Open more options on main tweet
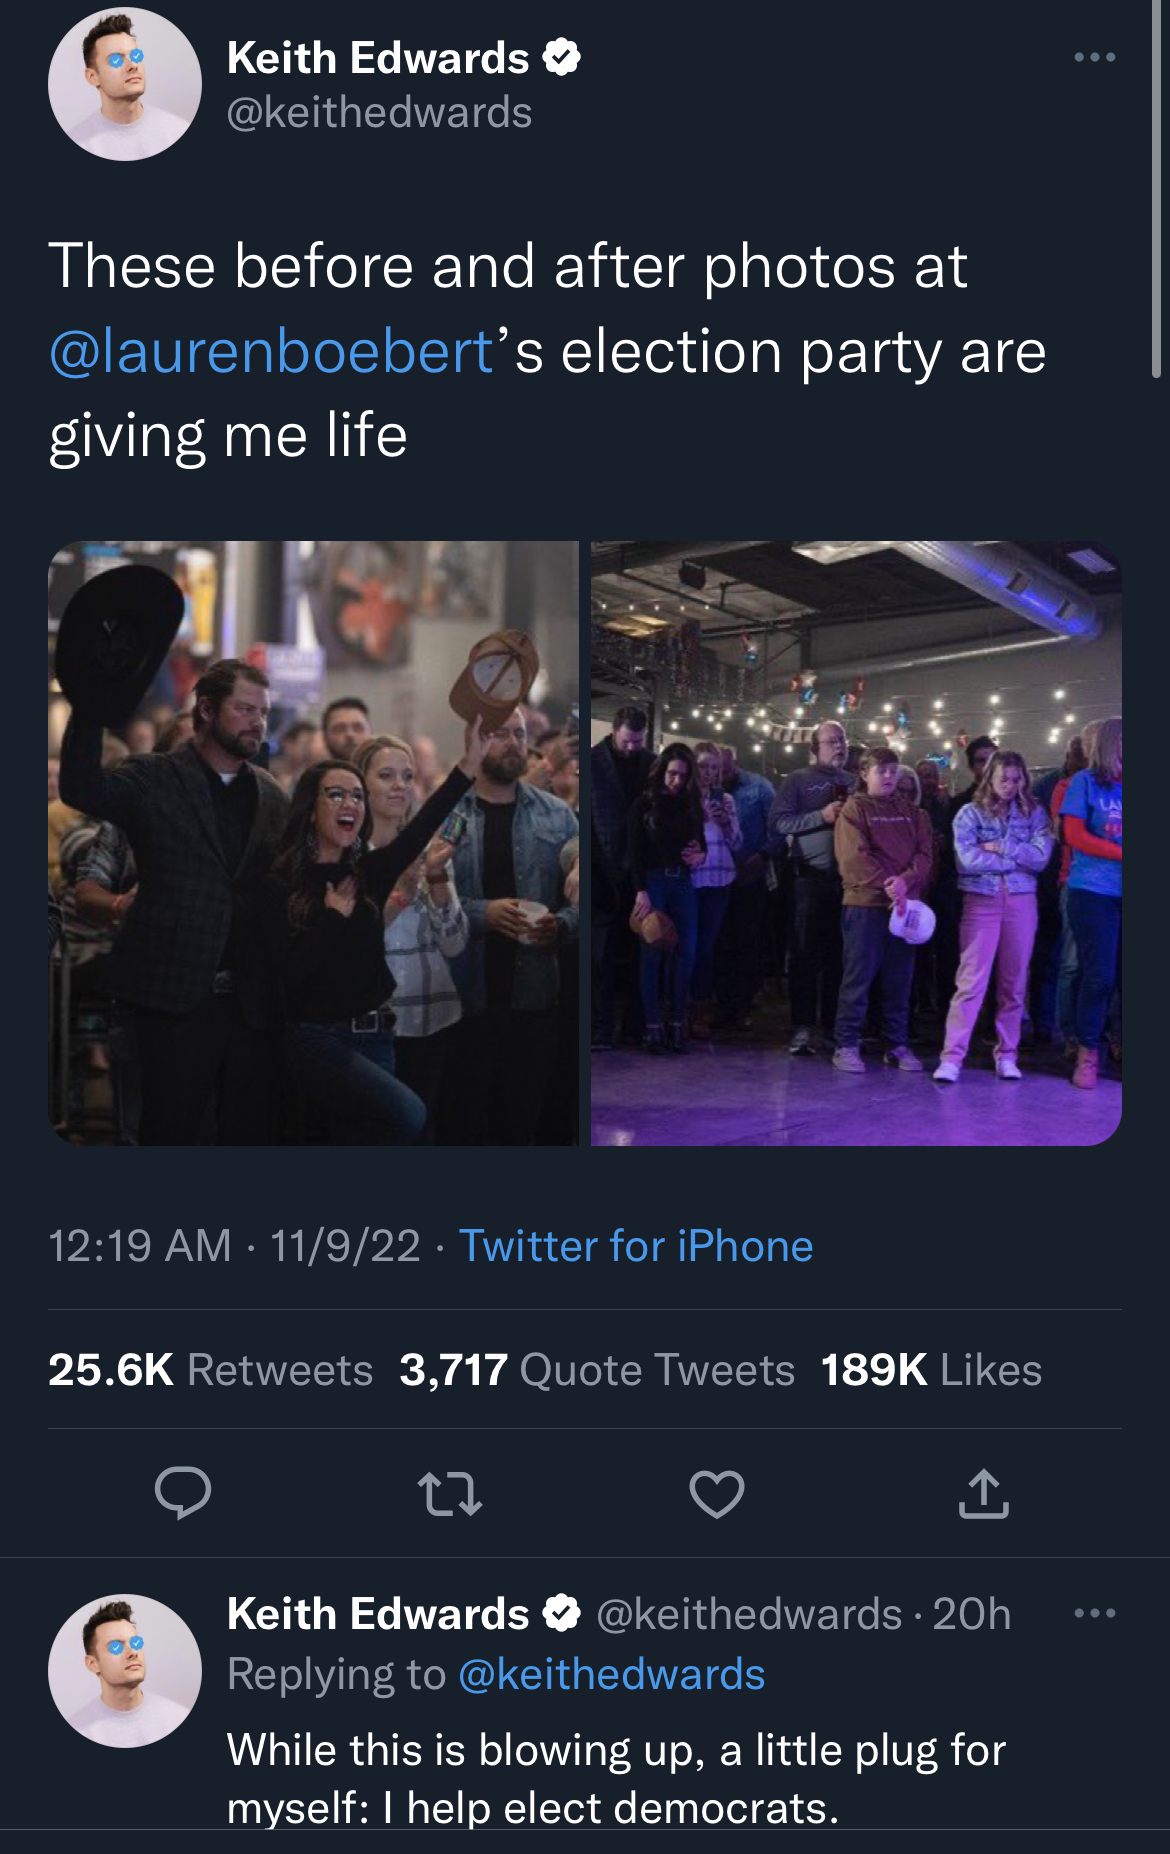Screen dimensions: 1170x1854 tap(1094, 57)
